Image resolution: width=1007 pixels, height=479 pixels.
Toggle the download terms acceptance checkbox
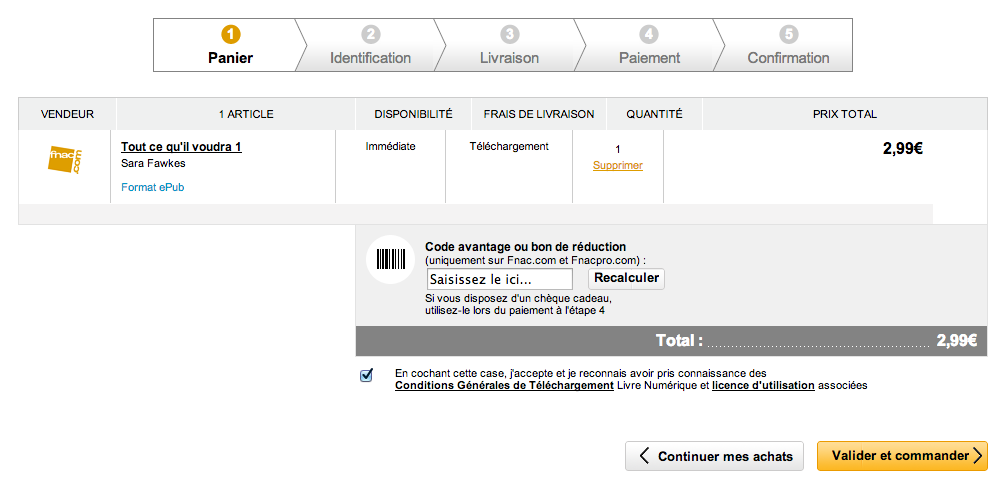[367, 375]
